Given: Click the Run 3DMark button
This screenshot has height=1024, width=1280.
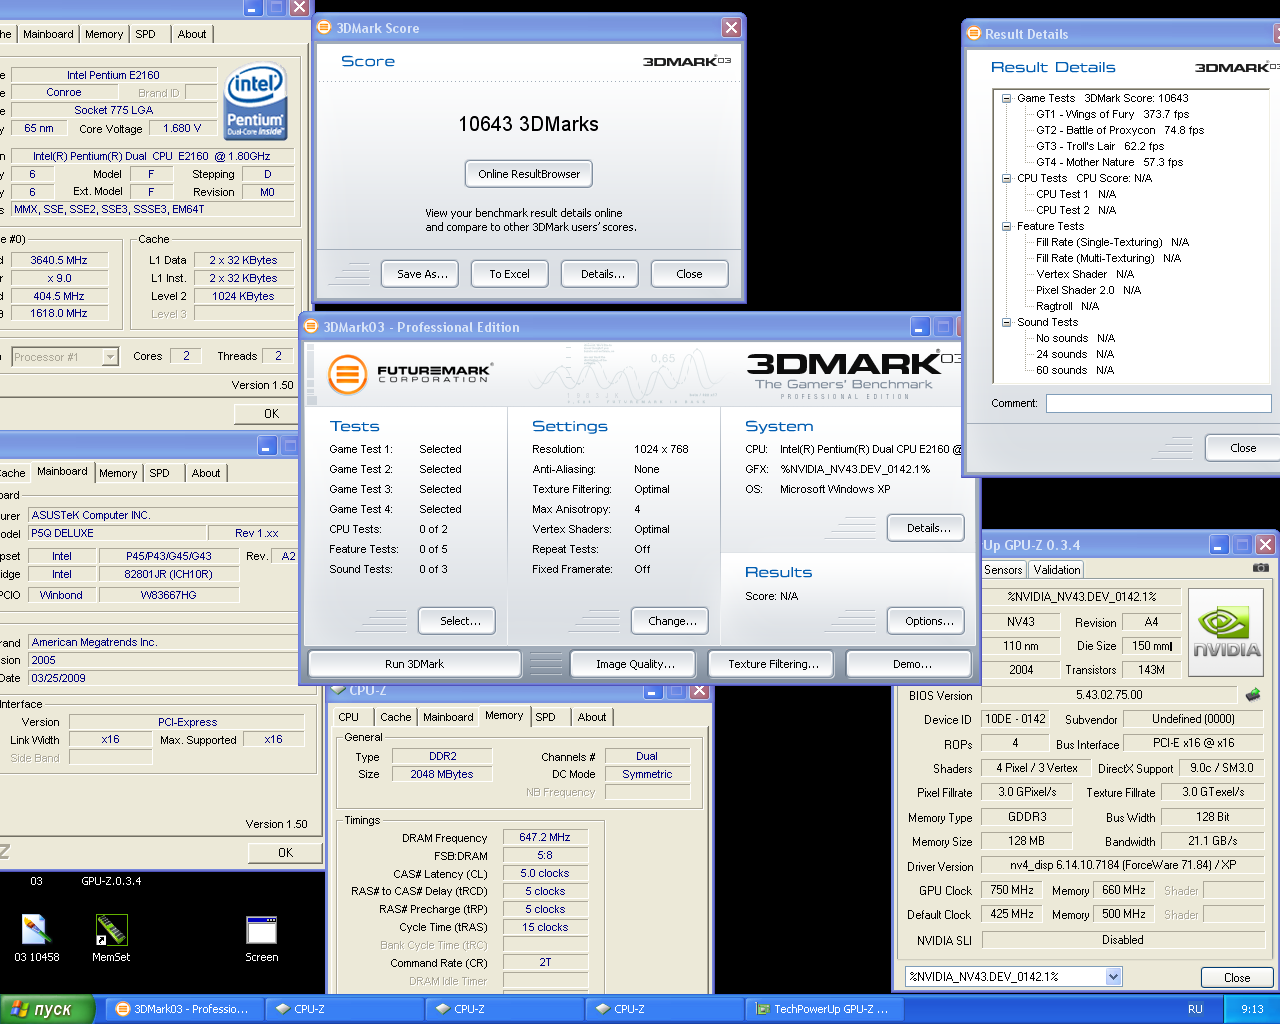Looking at the screenshot, I should tap(414, 664).
